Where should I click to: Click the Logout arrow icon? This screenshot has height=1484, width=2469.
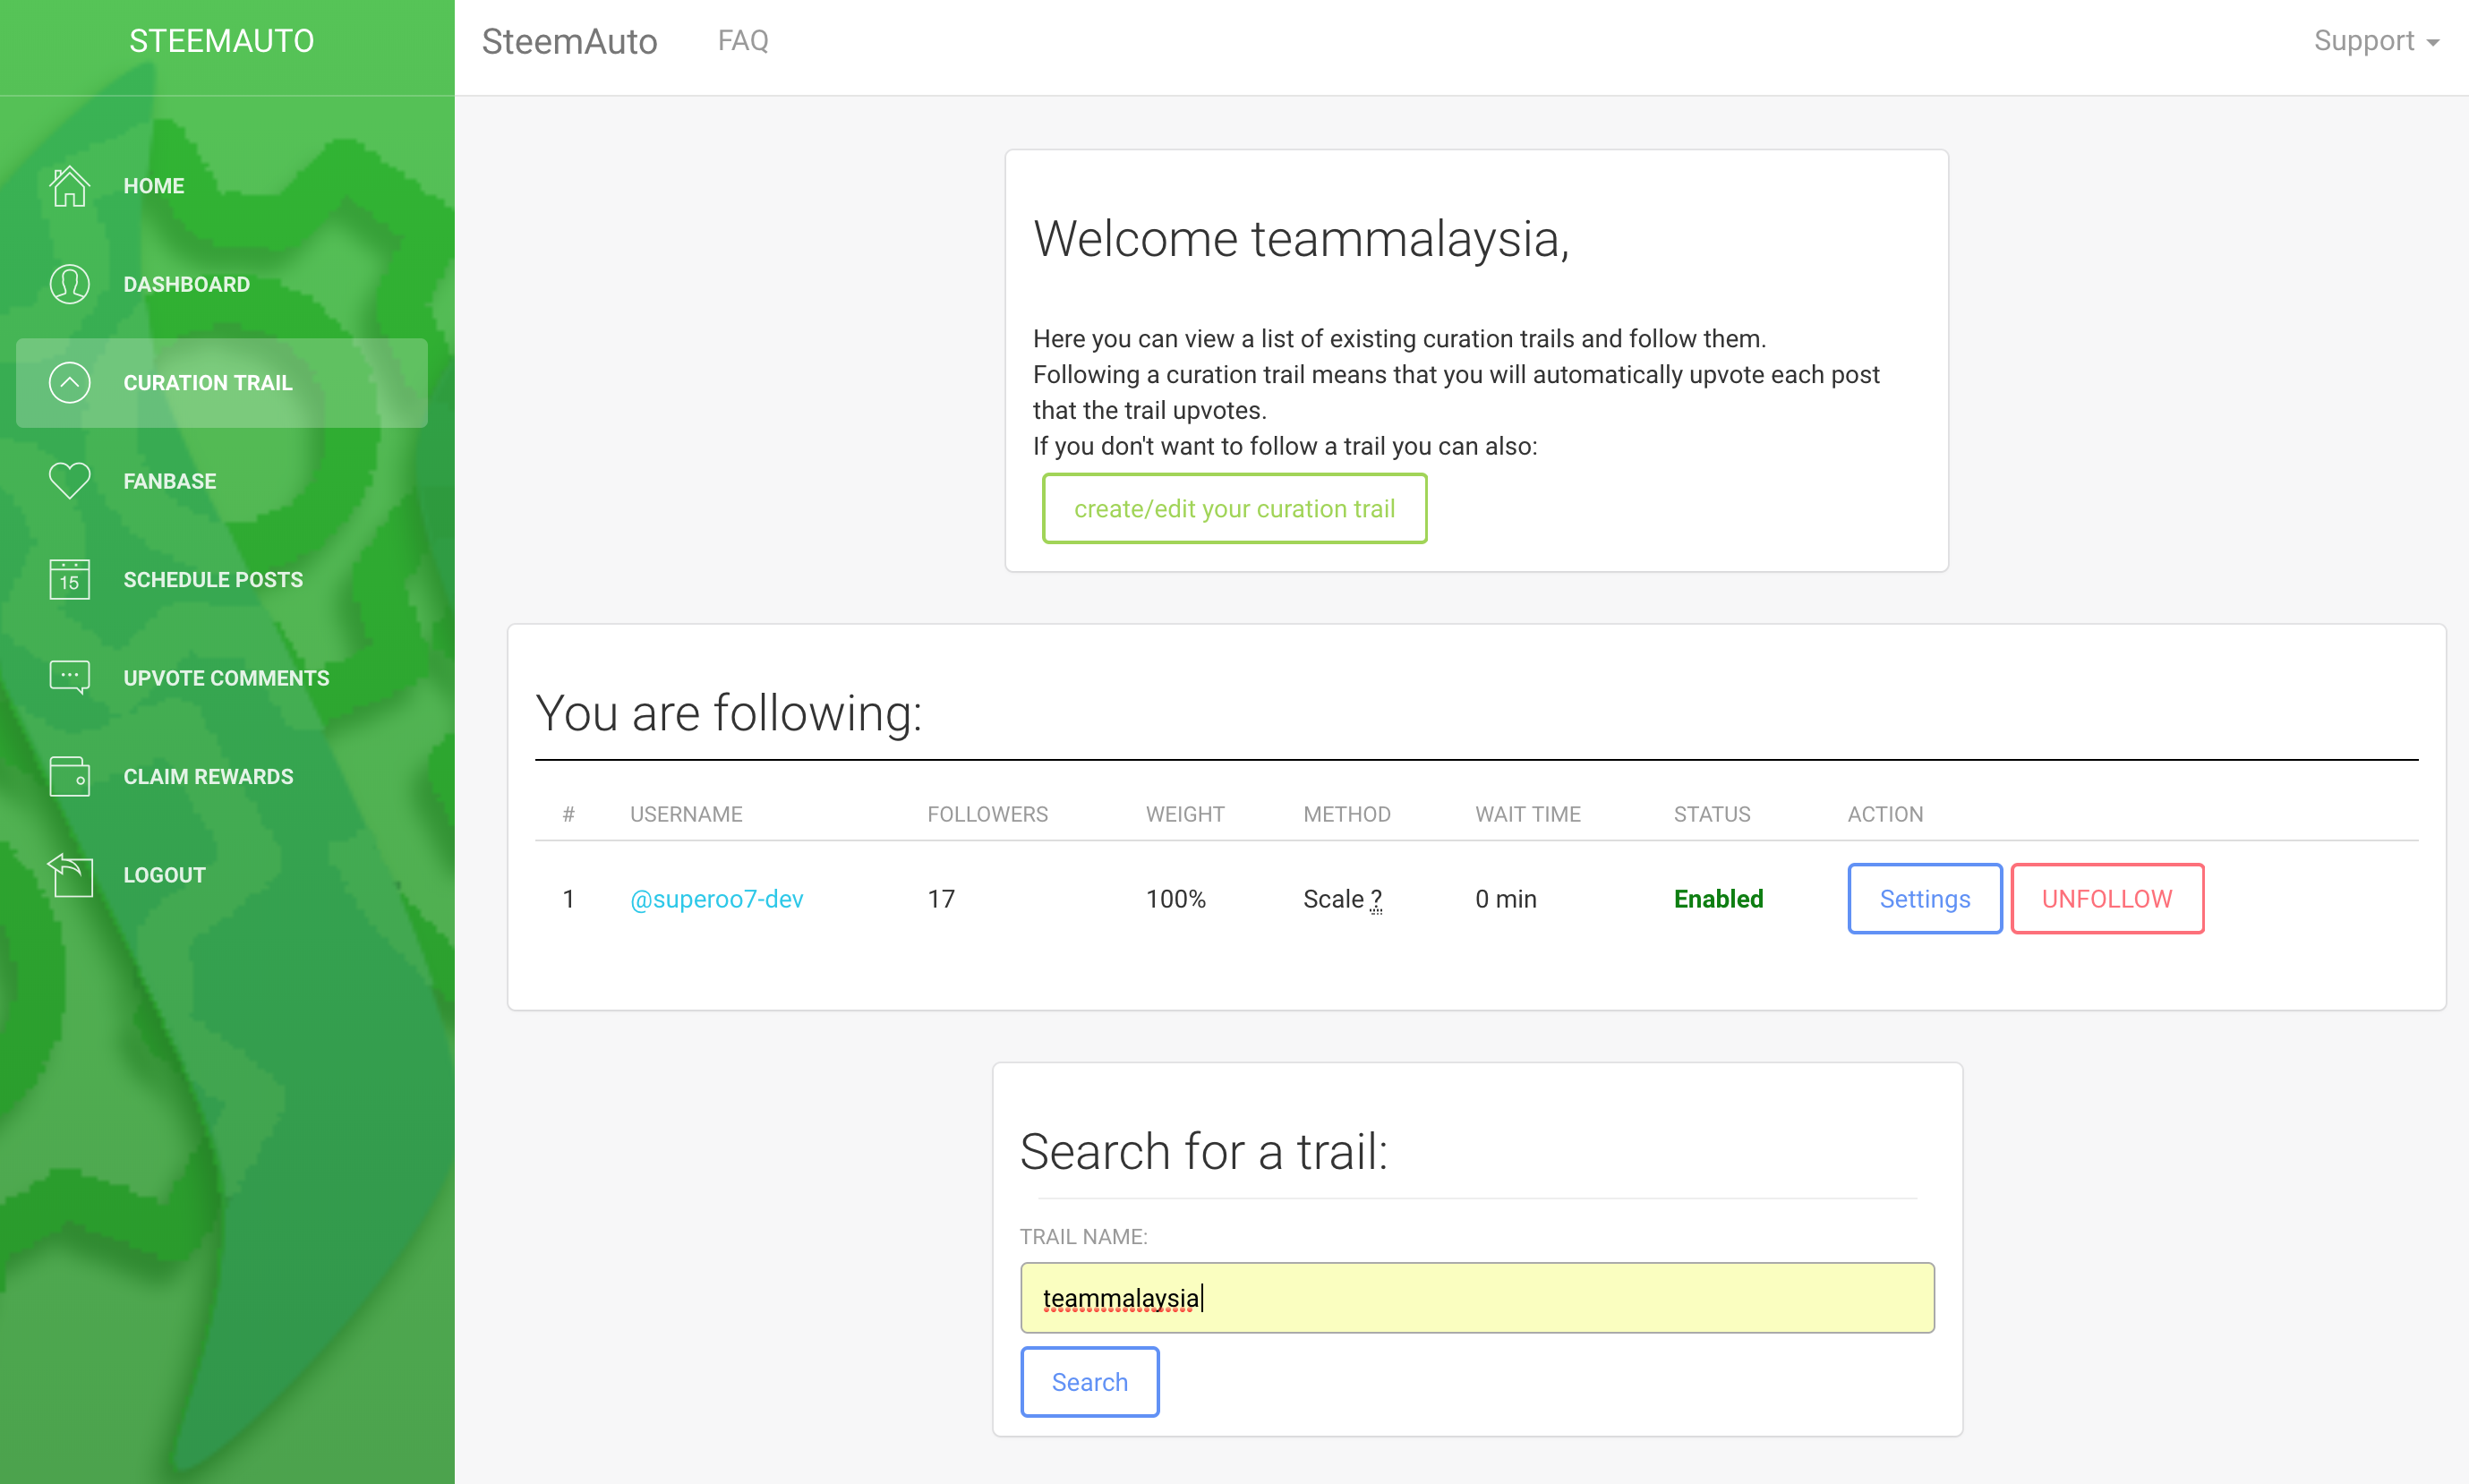[69, 875]
